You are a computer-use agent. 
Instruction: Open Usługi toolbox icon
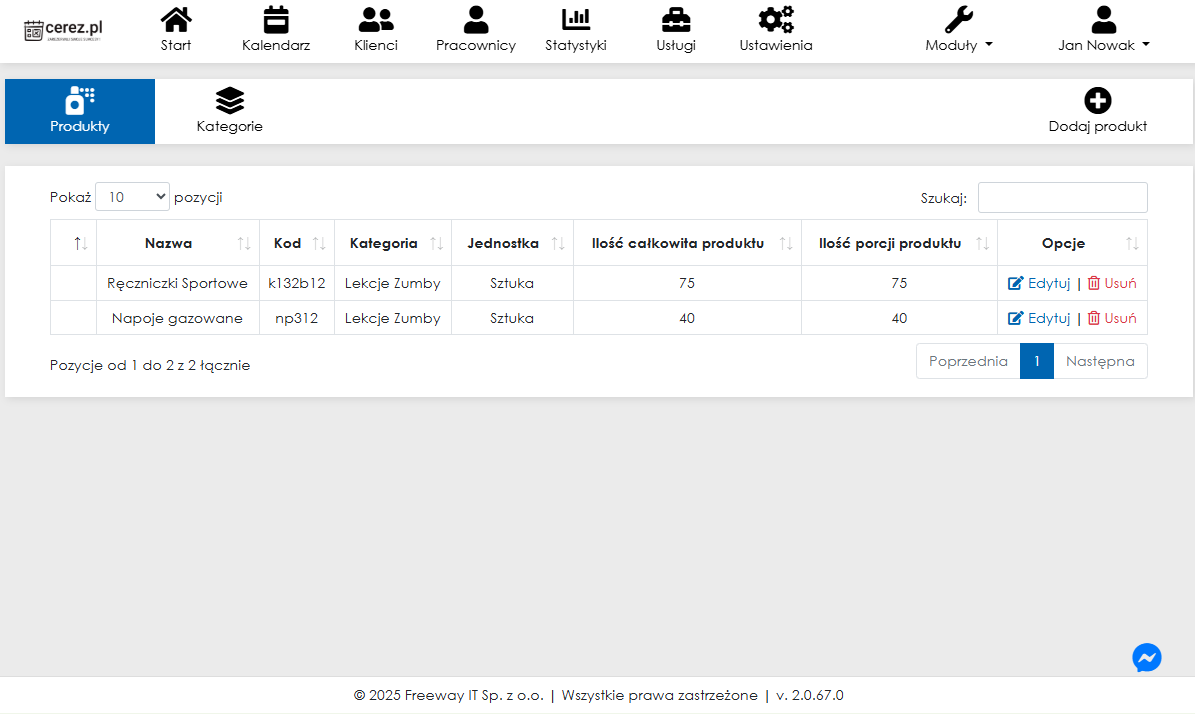(x=676, y=19)
